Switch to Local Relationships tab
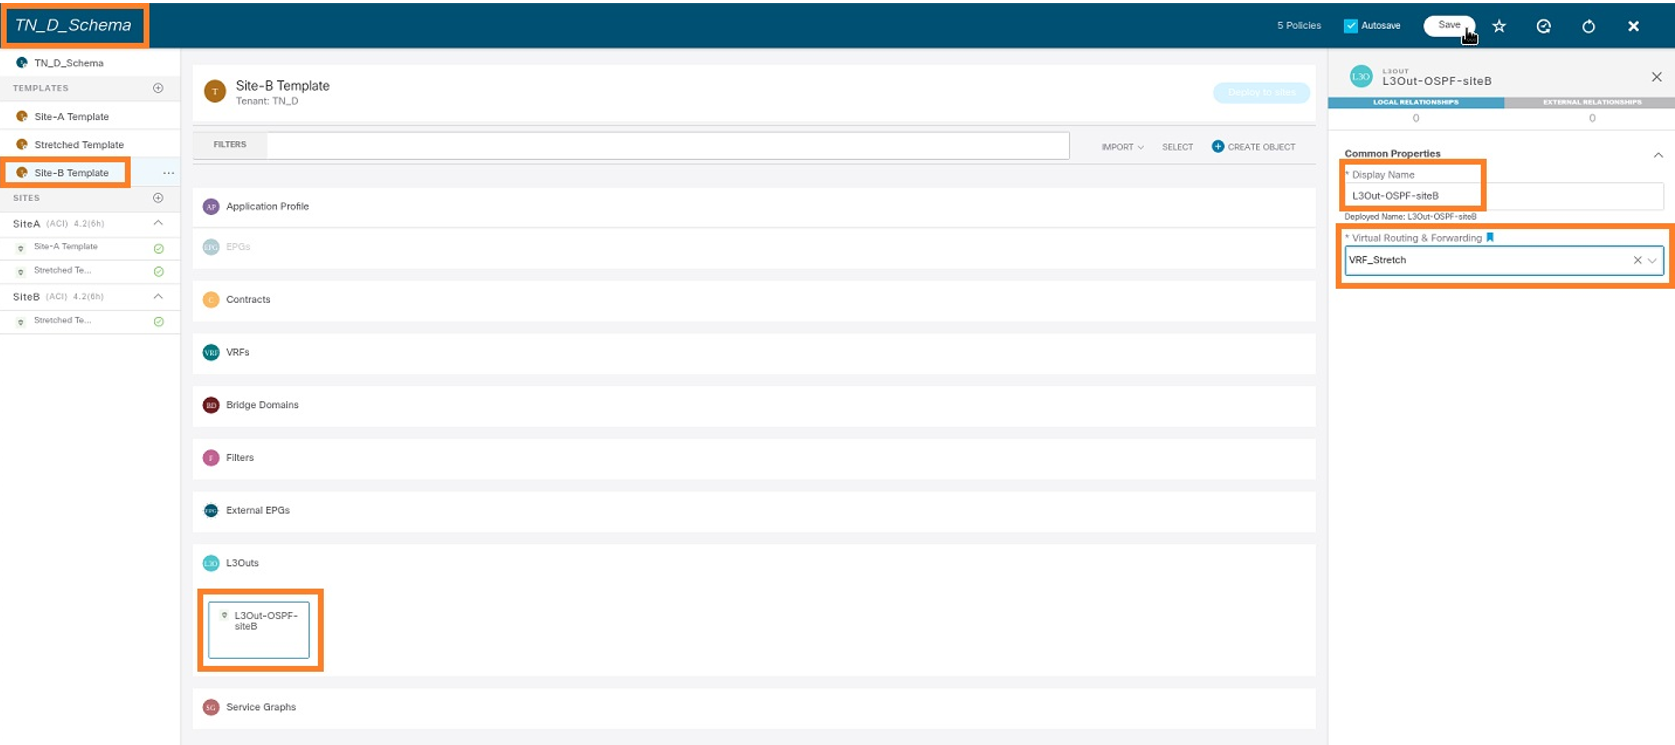The image size is (1675, 745). tap(1415, 102)
